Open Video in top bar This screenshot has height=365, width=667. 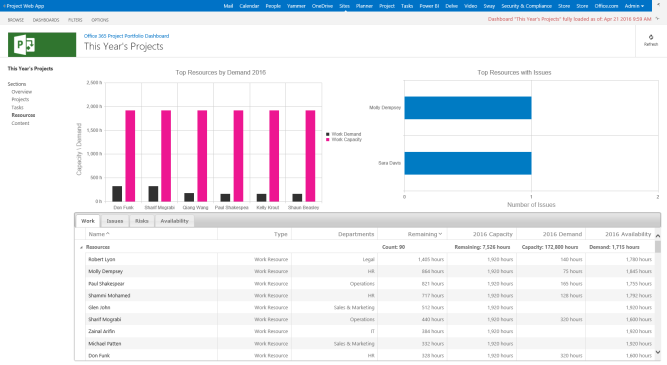click(470, 6)
